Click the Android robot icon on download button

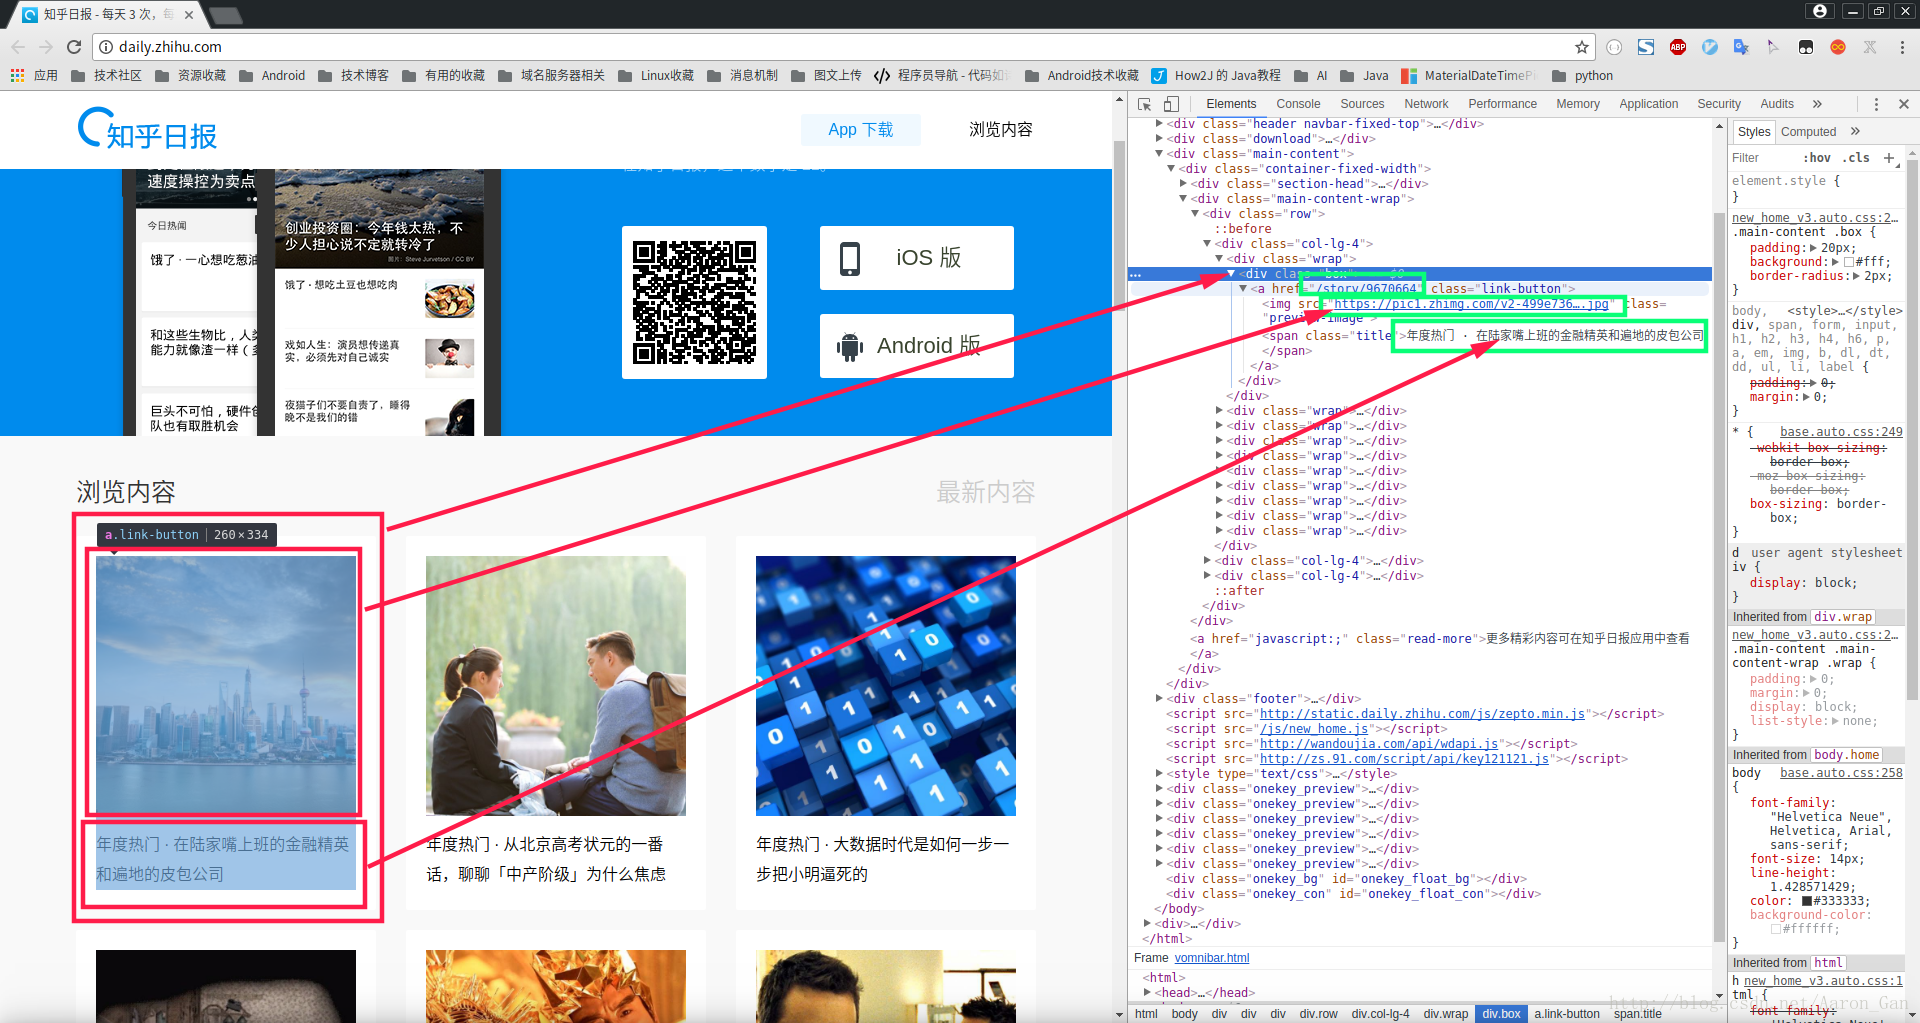tap(850, 346)
